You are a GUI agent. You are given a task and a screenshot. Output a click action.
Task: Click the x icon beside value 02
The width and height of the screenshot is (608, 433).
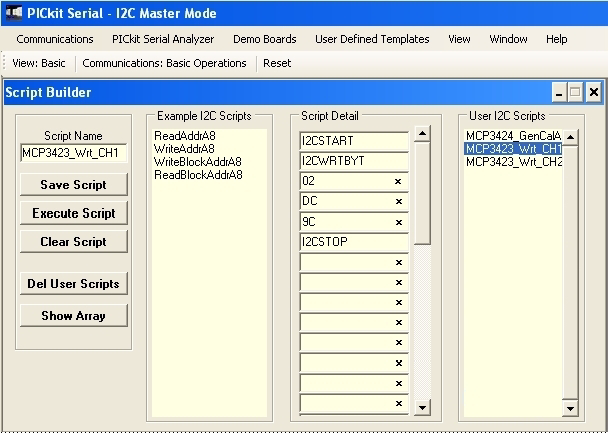coord(398,181)
